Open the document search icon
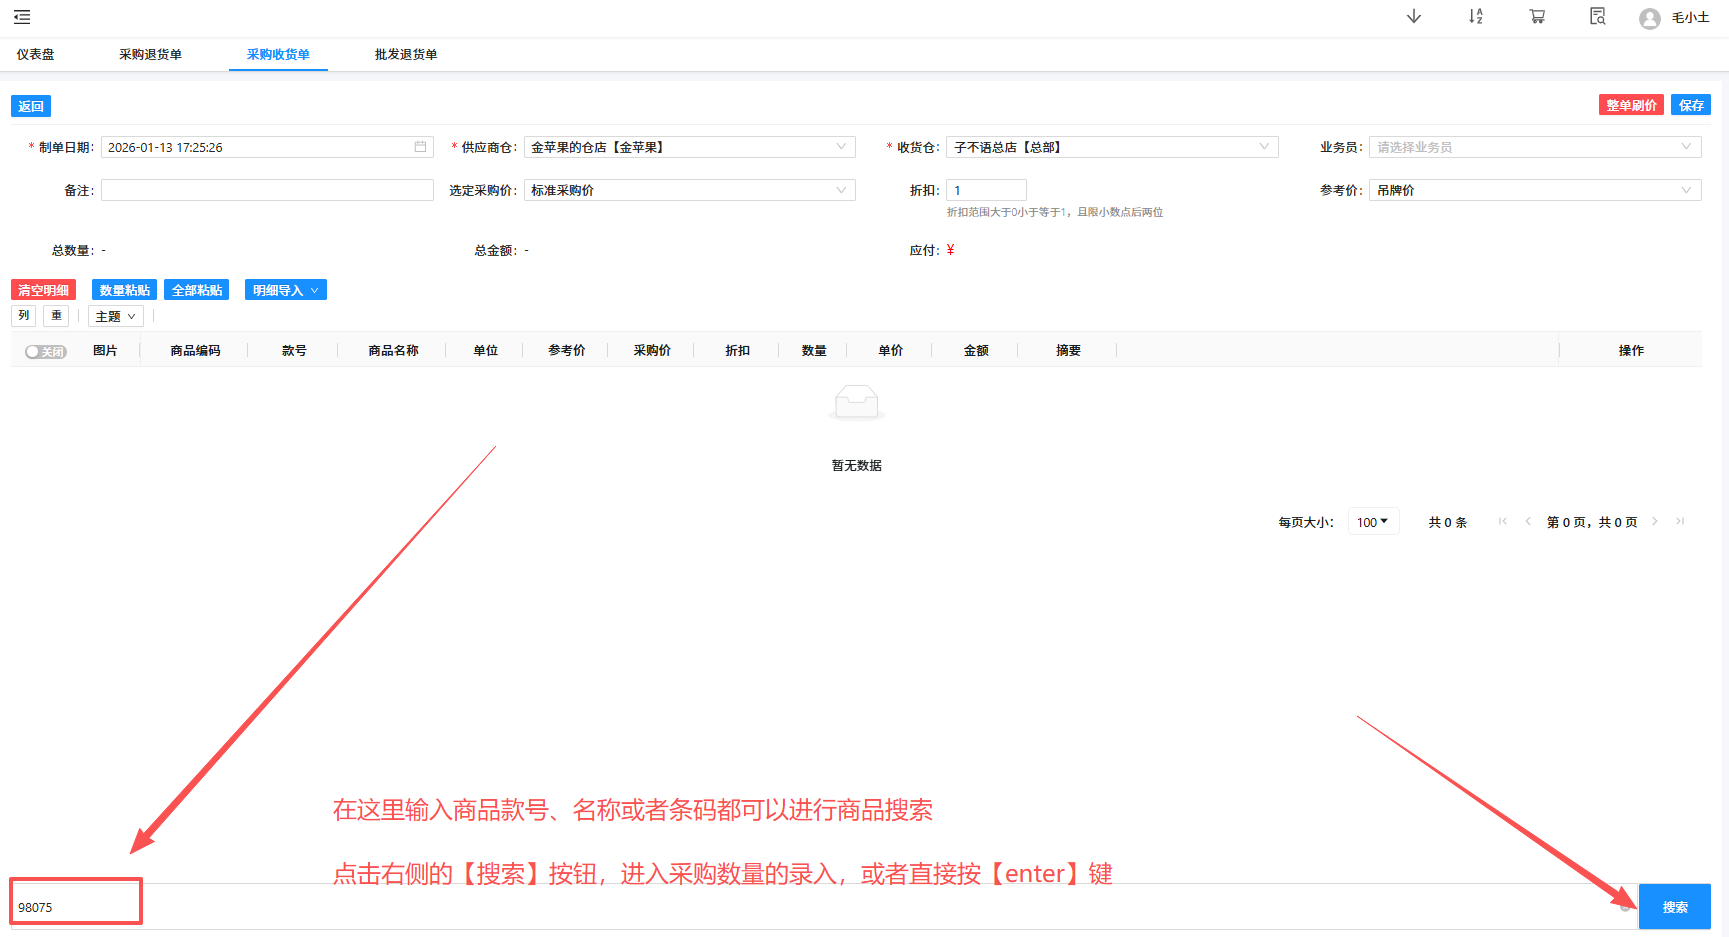The width and height of the screenshot is (1729, 937). [x=1597, y=17]
